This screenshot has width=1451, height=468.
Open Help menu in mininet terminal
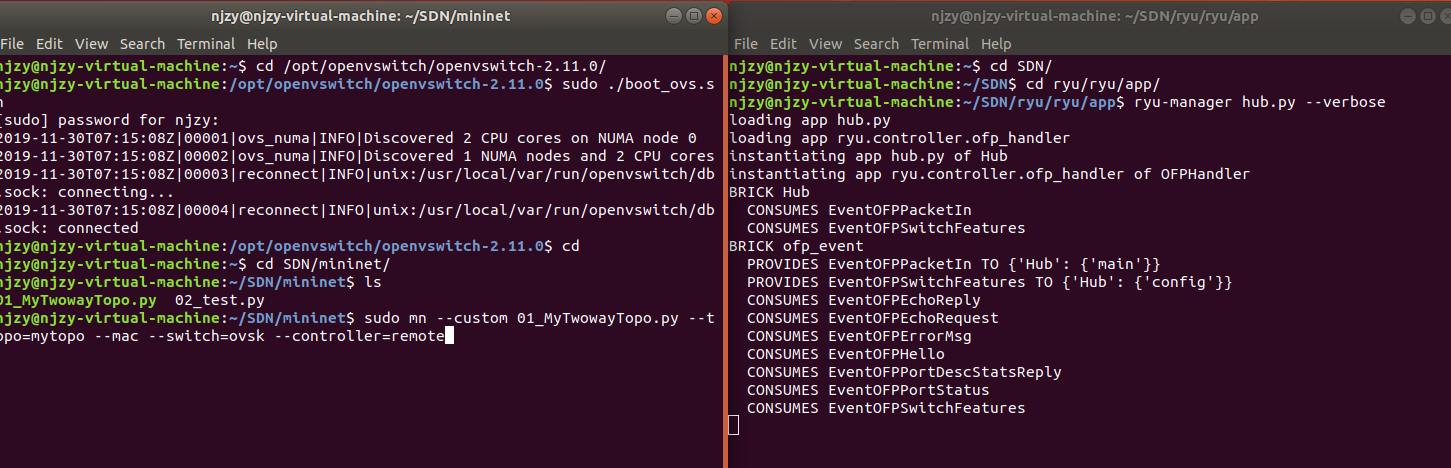pyautogui.click(x=262, y=44)
